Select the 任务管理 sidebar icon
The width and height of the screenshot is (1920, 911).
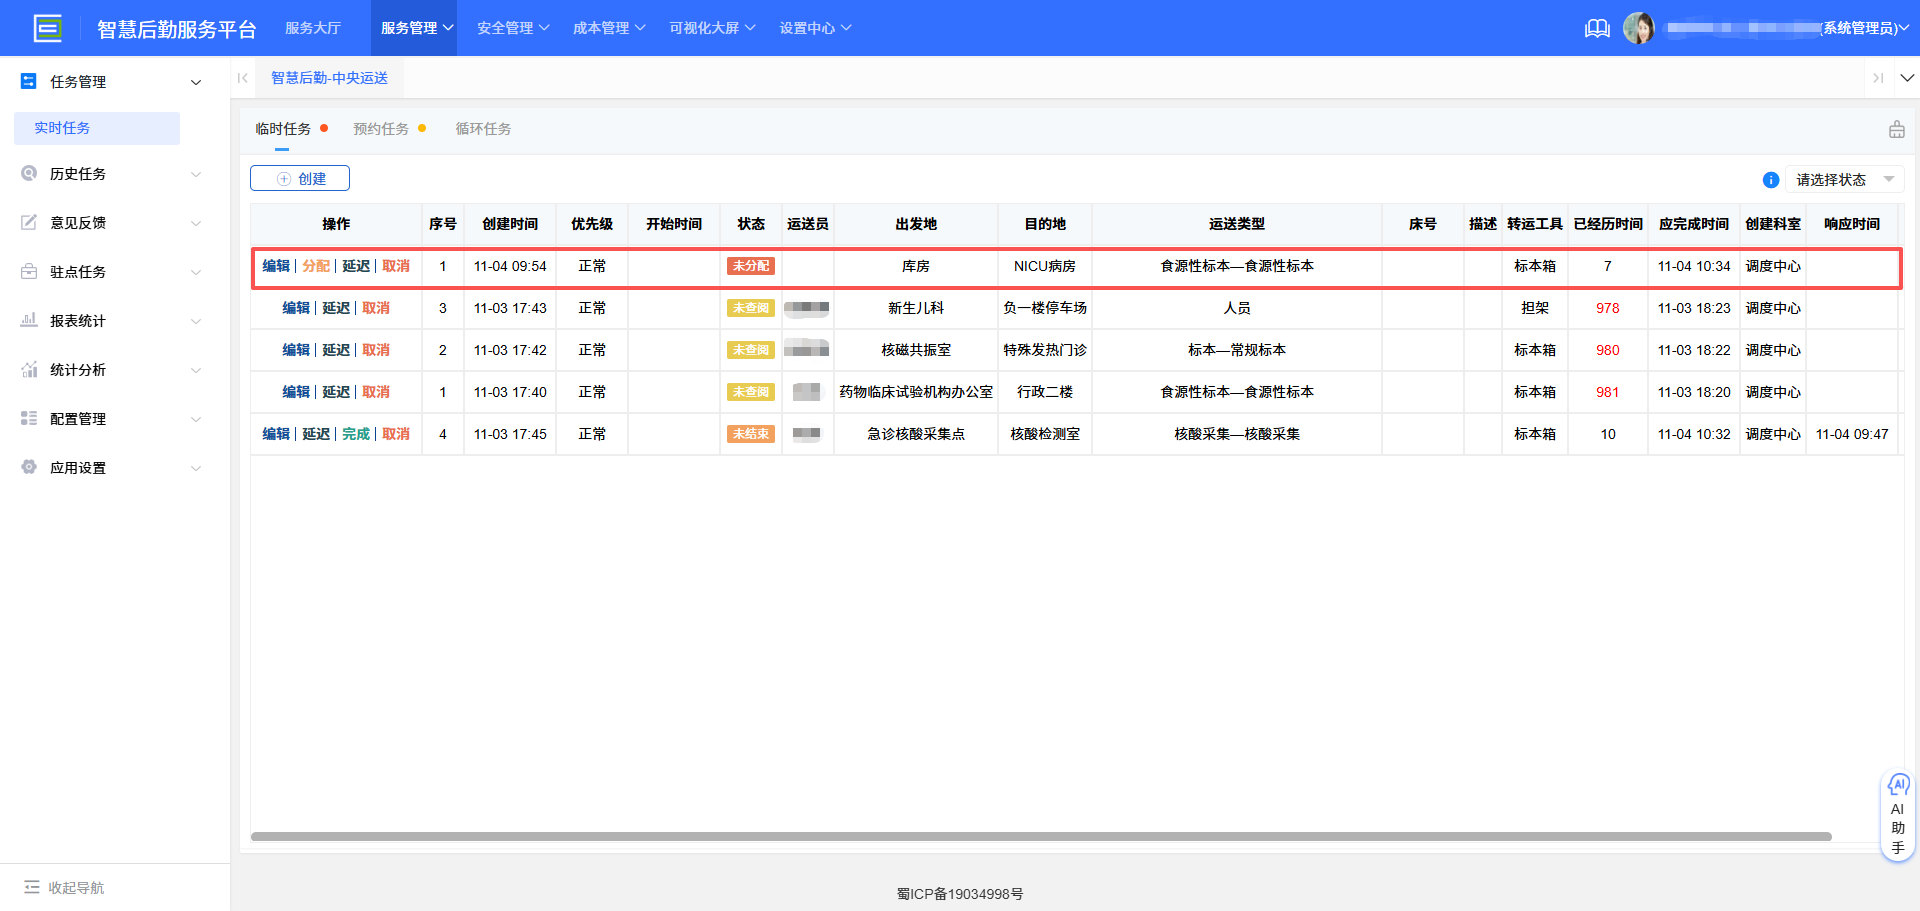28,81
